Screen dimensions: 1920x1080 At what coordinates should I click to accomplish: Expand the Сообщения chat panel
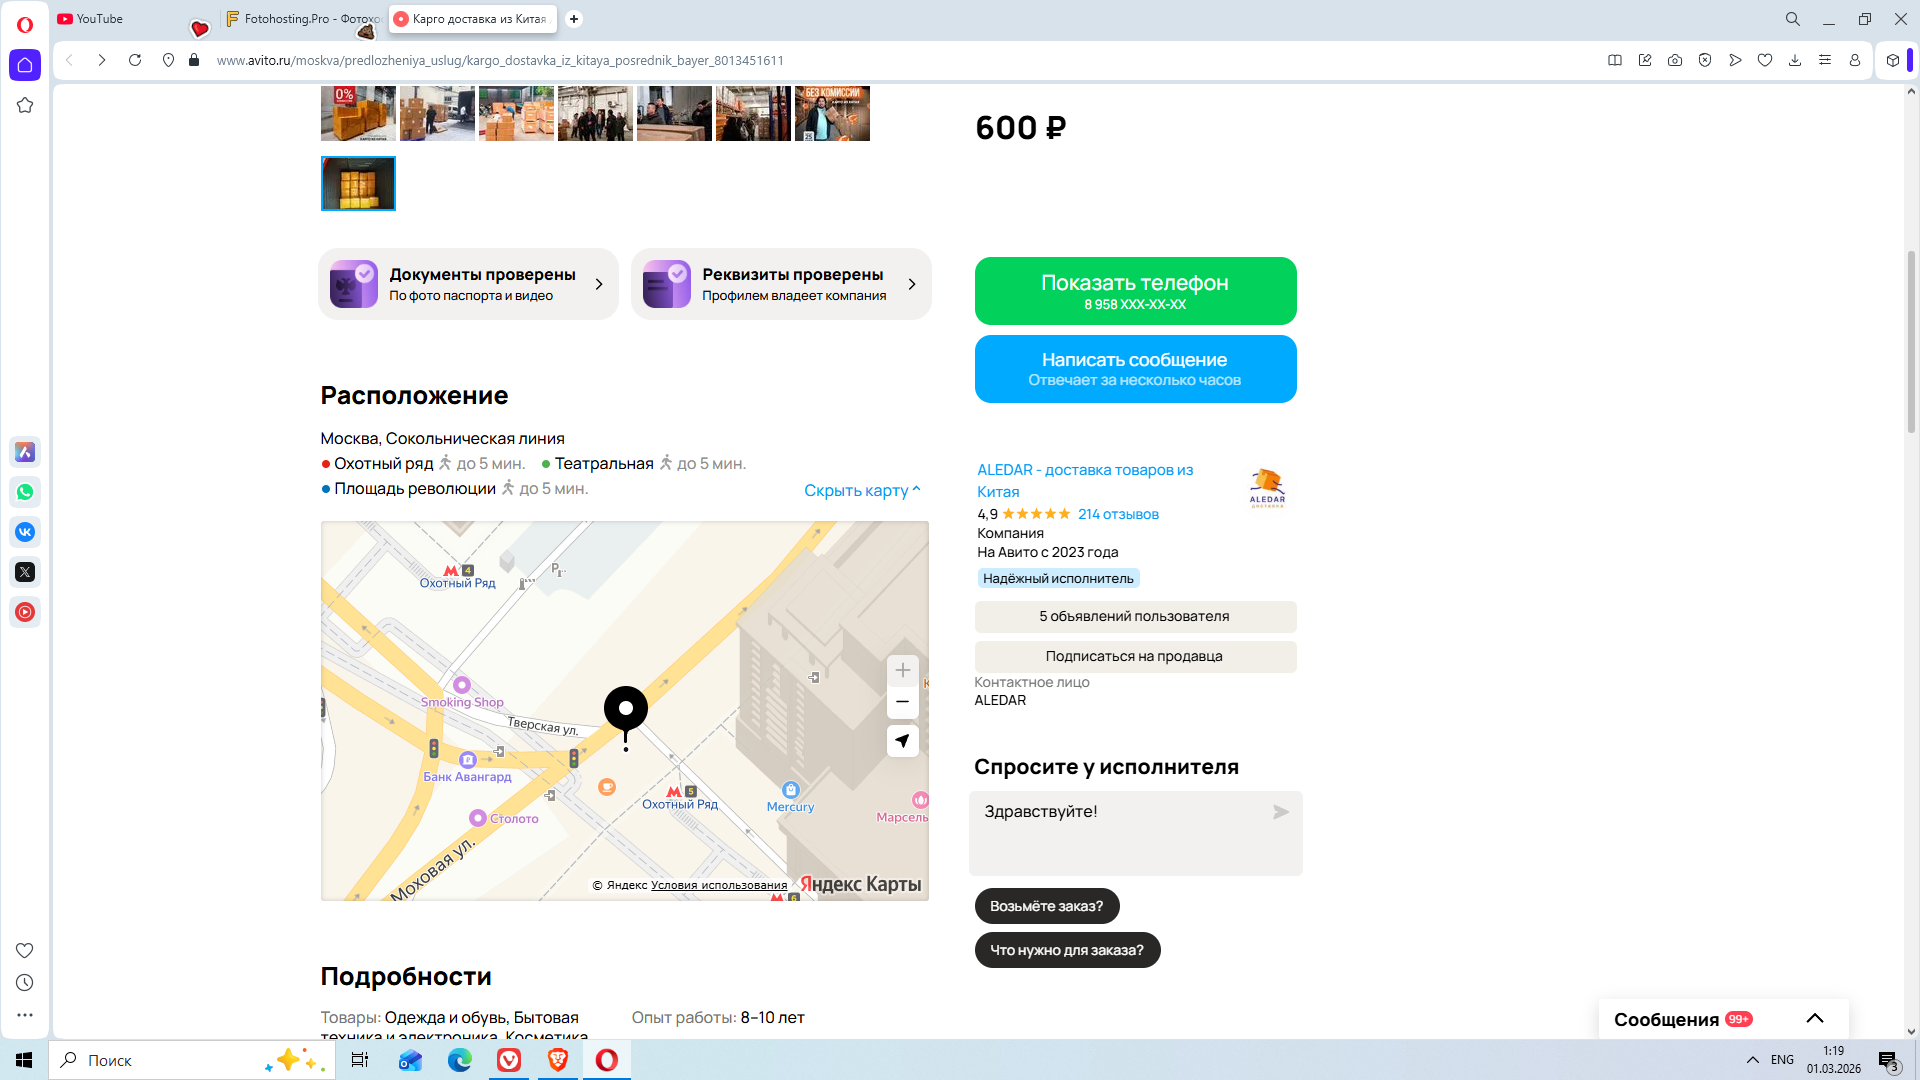(x=1814, y=1019)
